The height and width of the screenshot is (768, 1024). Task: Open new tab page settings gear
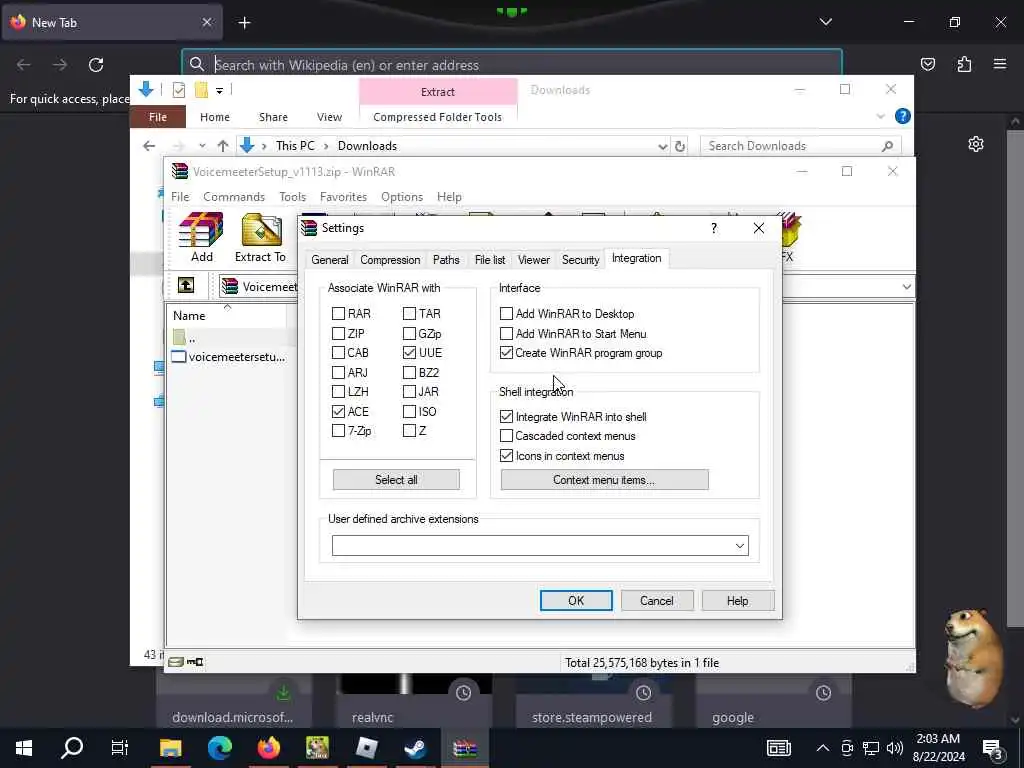pos(976,144)
